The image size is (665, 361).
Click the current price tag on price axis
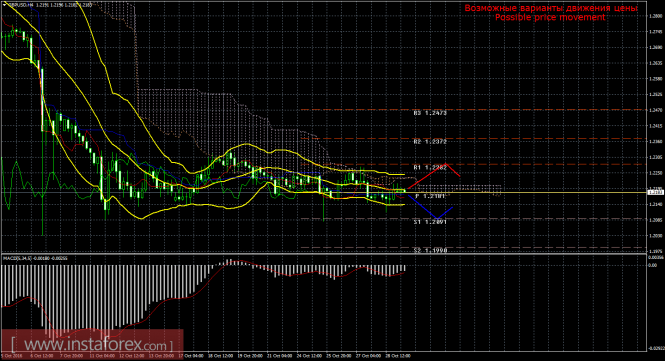(x=655, y=193)
